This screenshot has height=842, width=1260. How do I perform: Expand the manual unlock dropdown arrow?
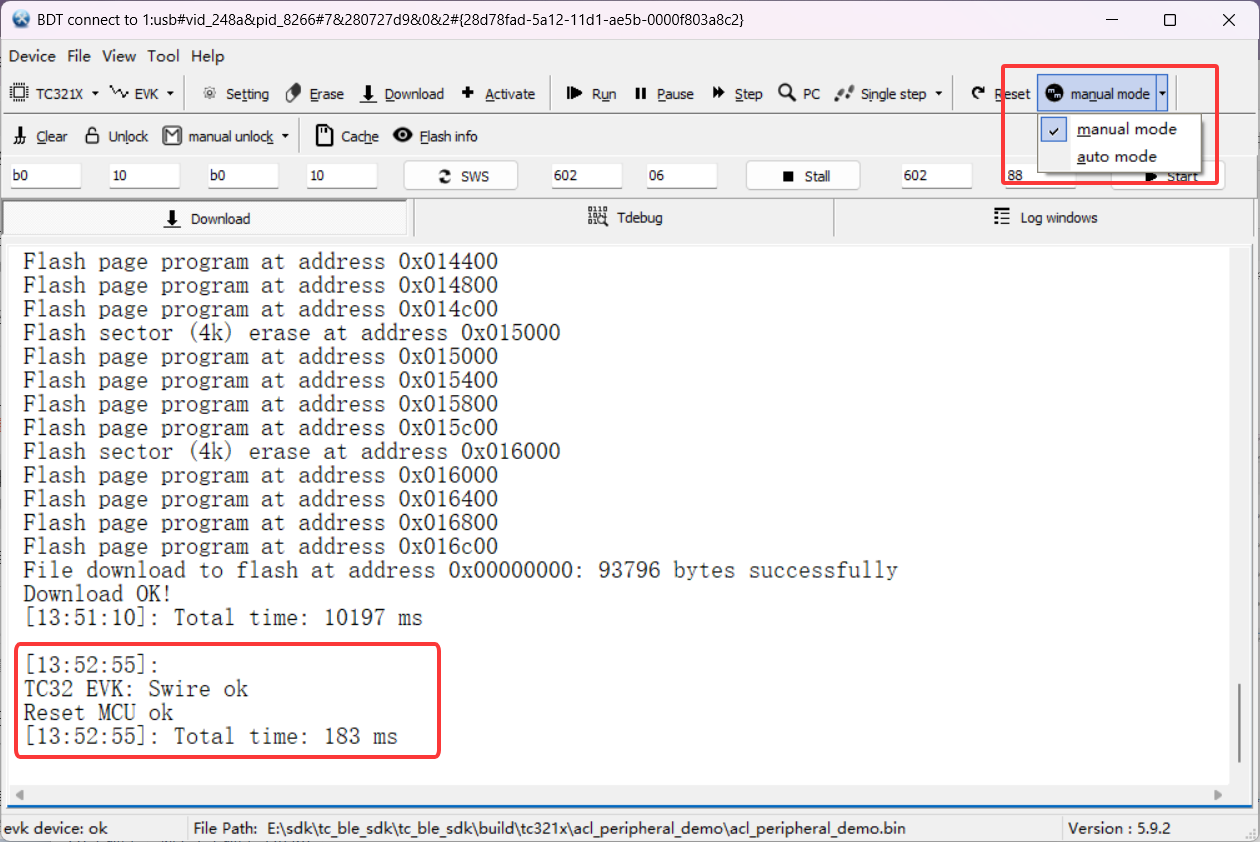(285, 136)
